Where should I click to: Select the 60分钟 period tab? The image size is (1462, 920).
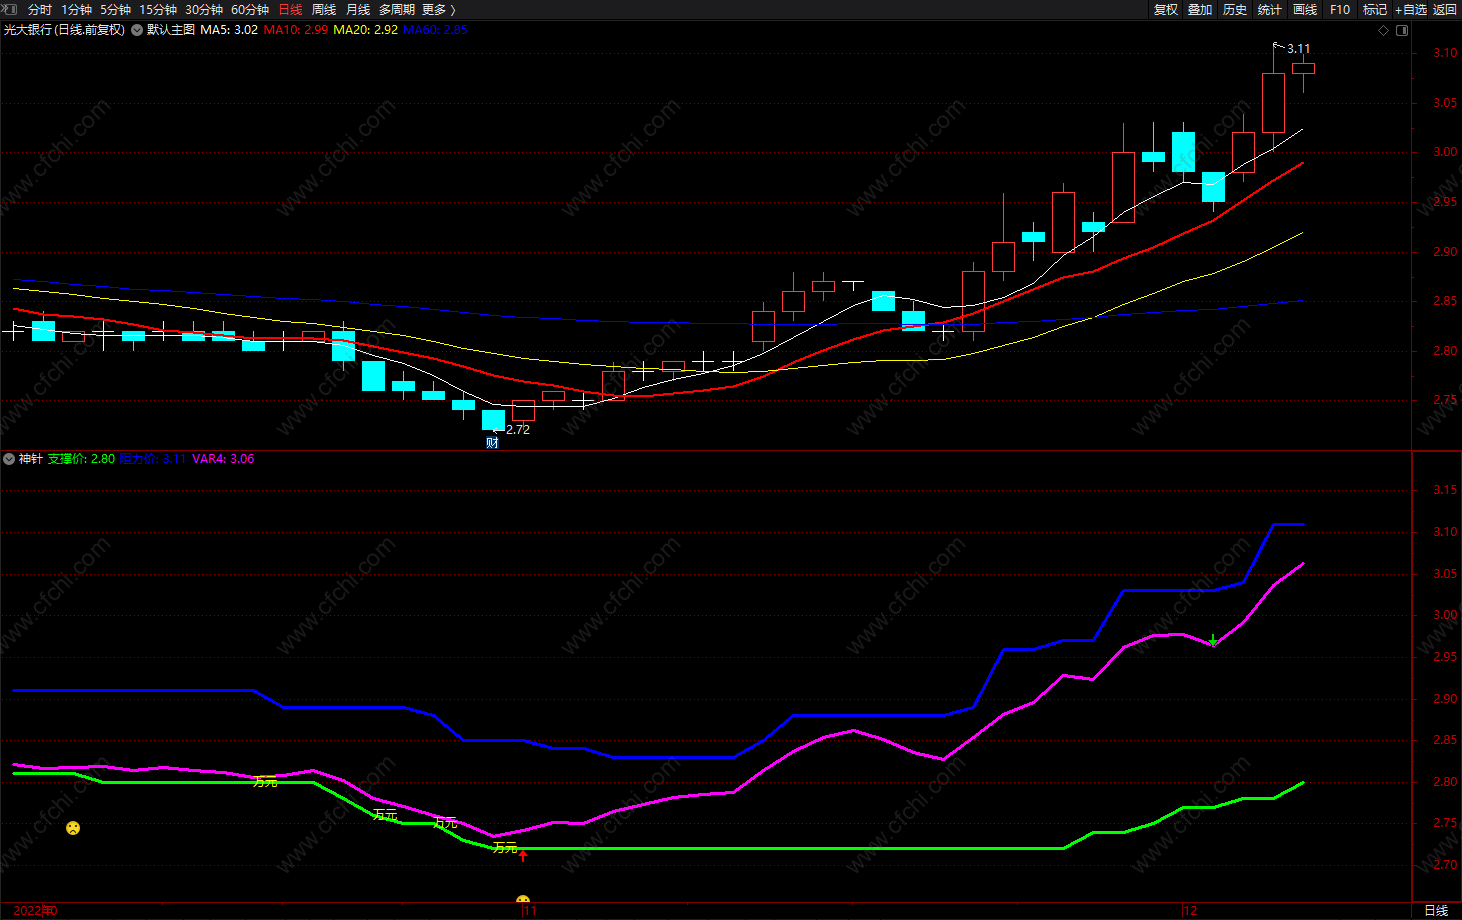click(250, 9)
